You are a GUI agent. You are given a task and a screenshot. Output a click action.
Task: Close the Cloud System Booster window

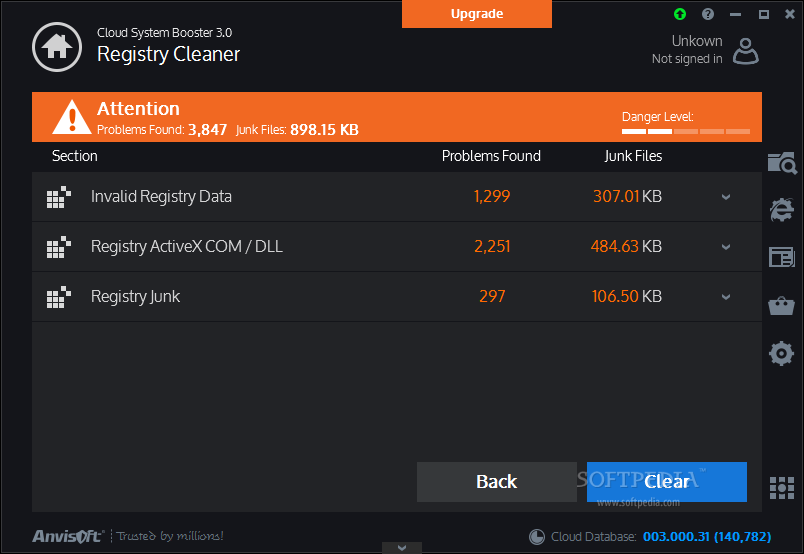coord(790,14)
